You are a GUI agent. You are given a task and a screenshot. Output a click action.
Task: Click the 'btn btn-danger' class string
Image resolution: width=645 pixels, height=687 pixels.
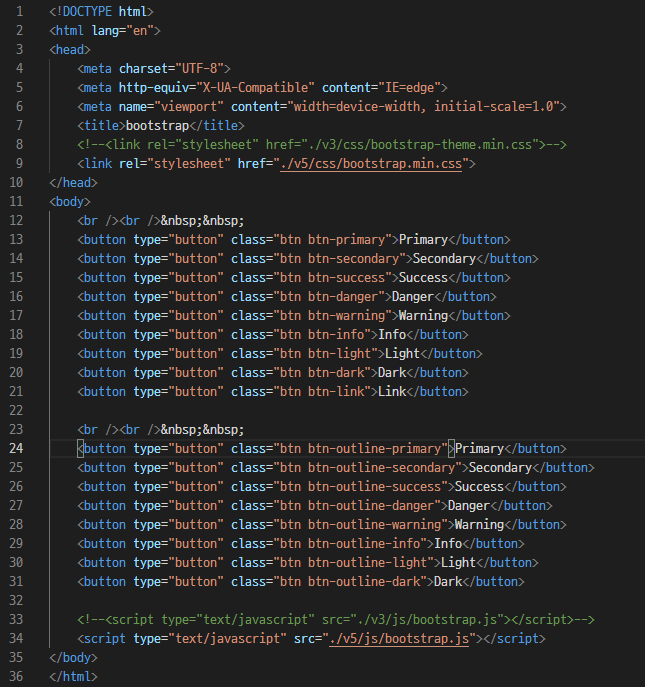point(329,297)
